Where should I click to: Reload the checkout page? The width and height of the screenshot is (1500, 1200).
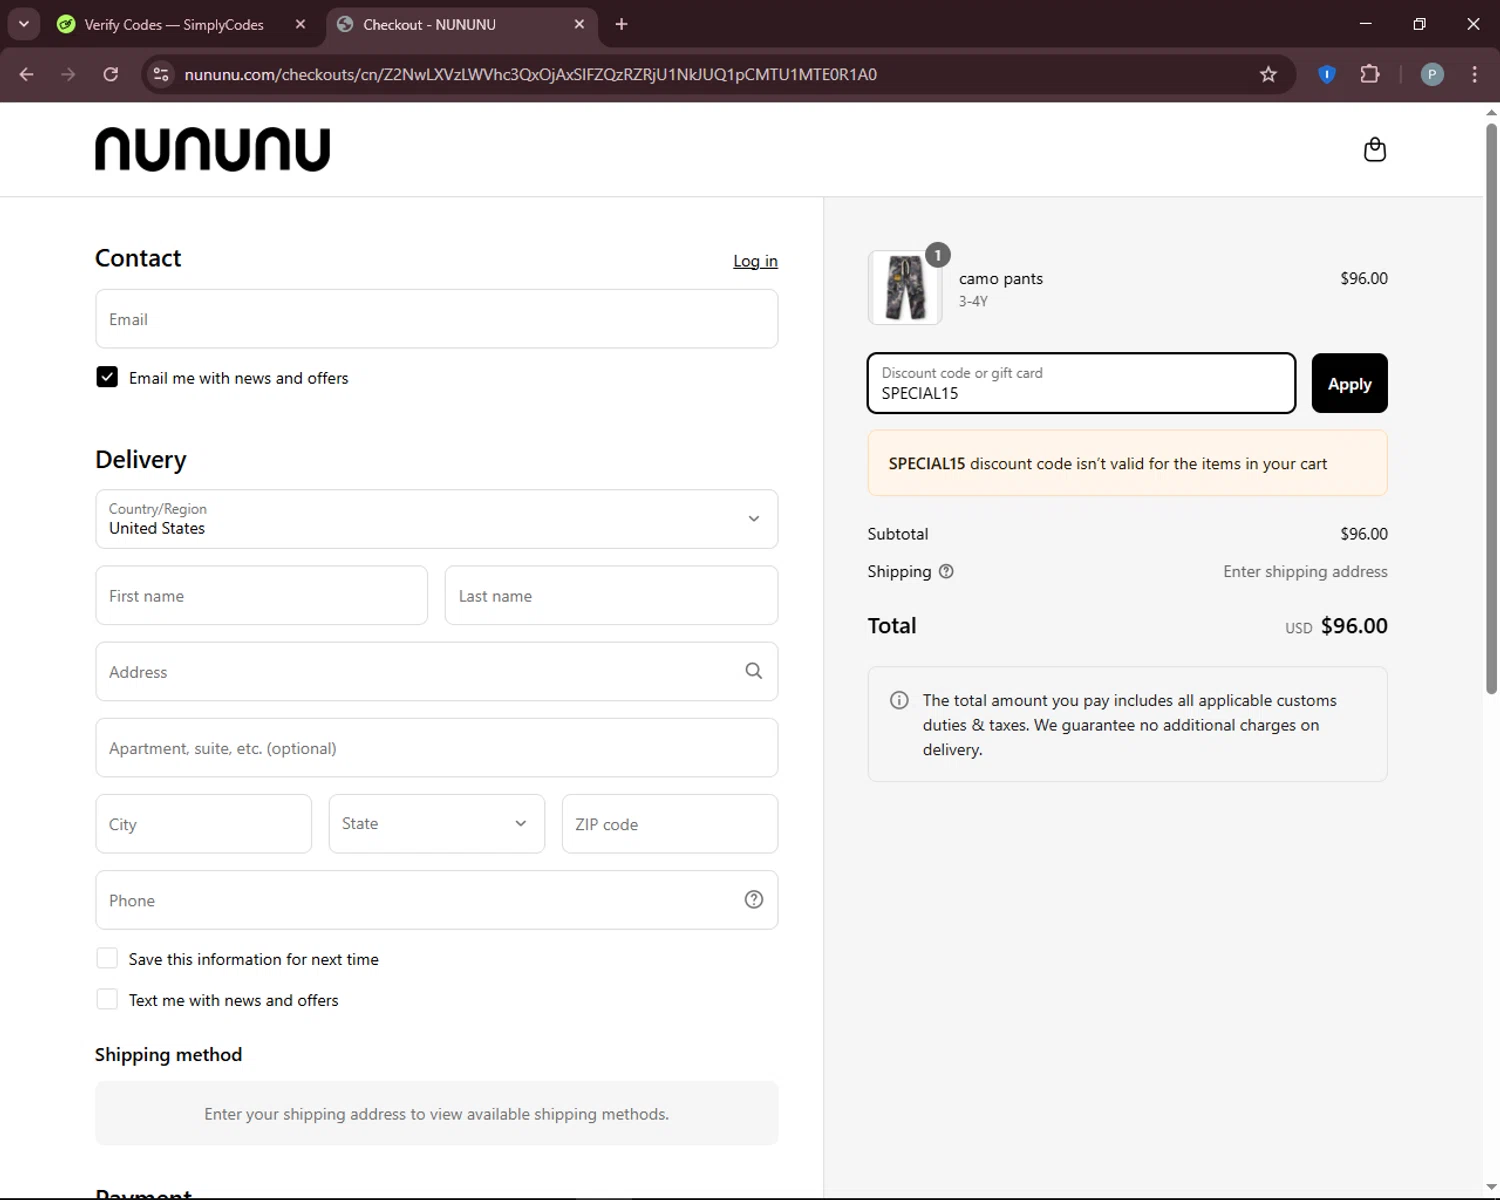[x=110, y=74]
